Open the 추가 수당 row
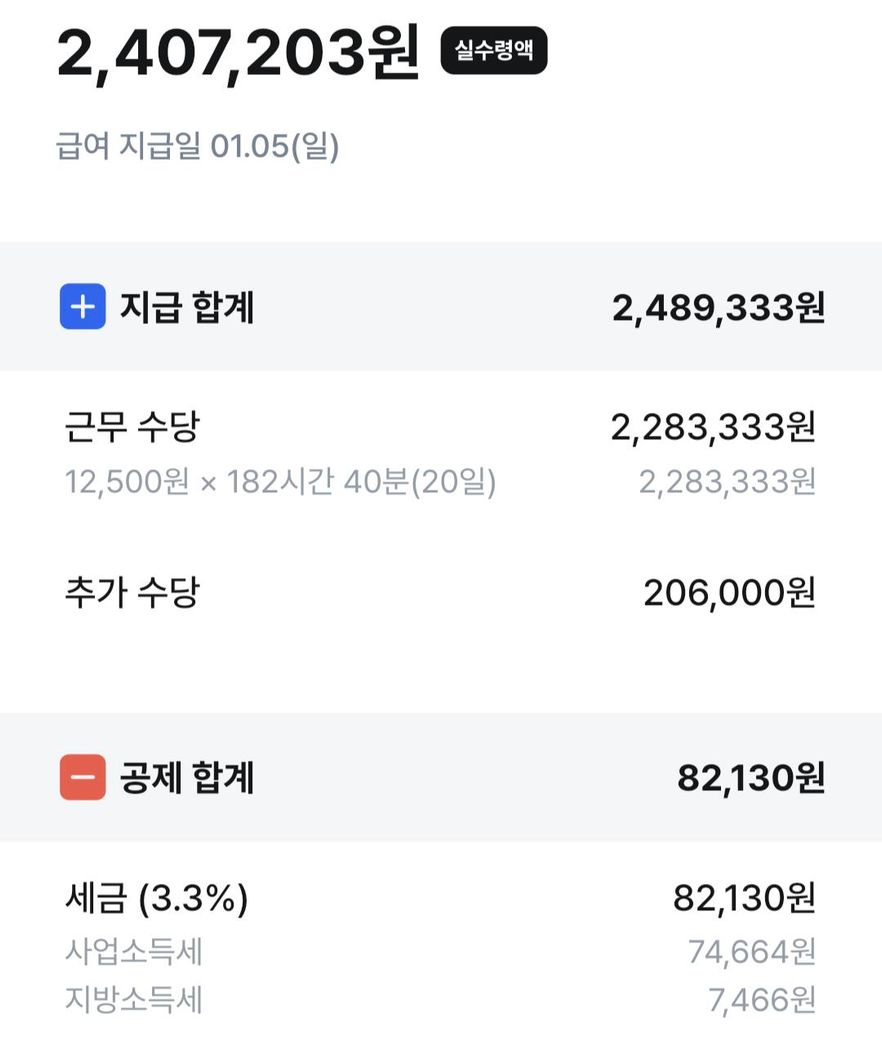 tap(132, 592)
